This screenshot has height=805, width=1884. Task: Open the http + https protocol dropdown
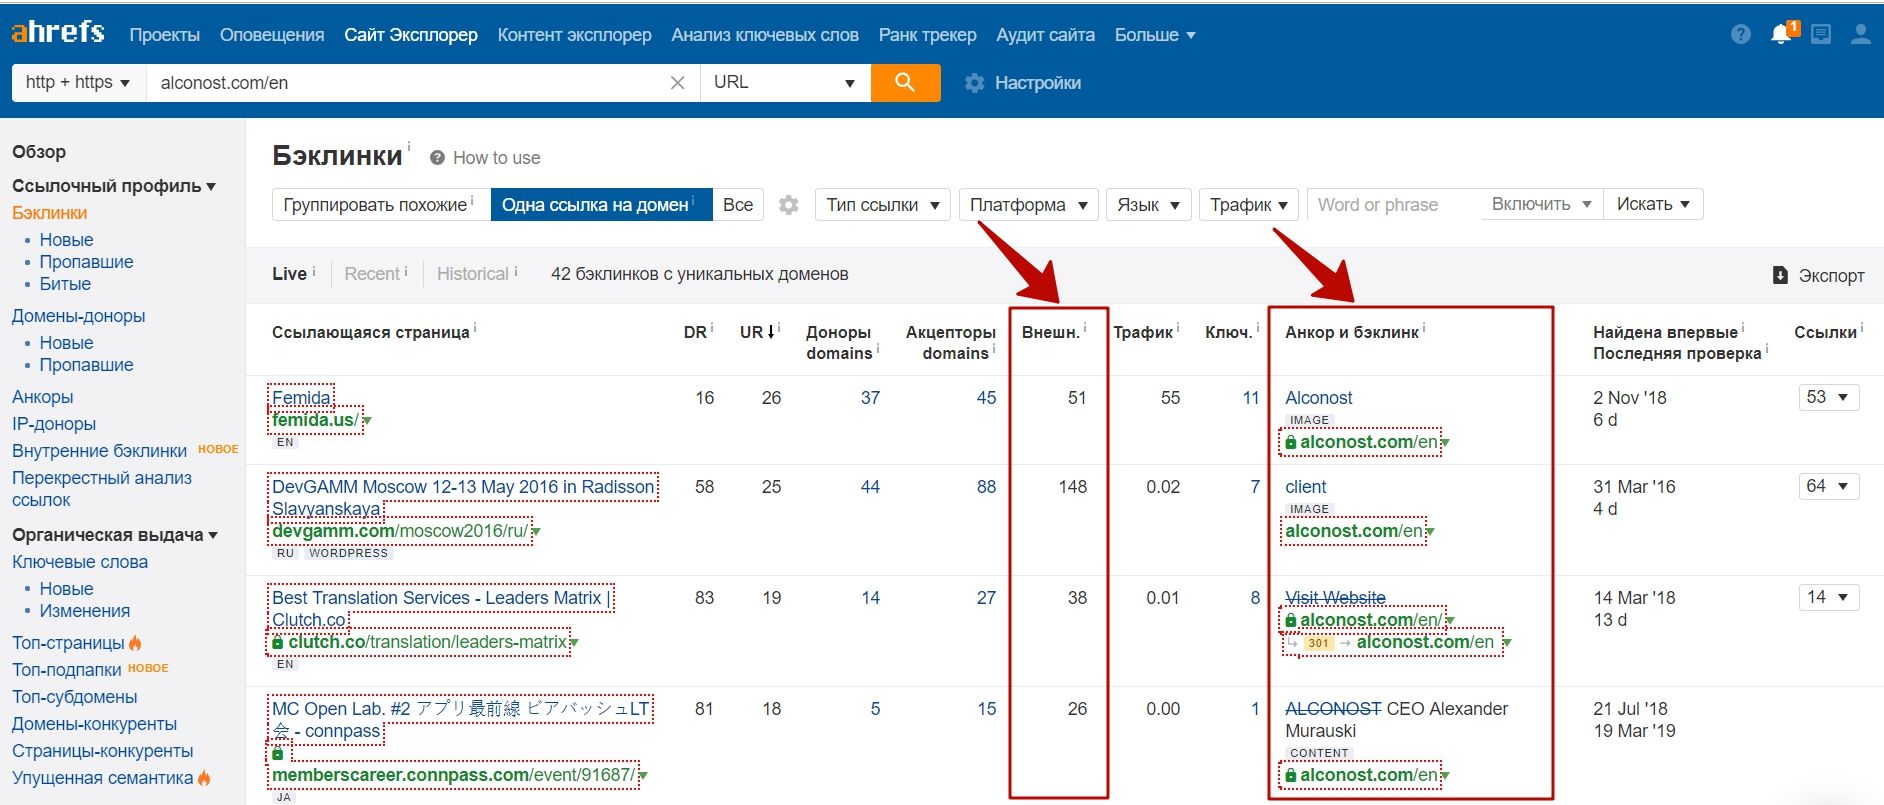click(x=78, y=83)
